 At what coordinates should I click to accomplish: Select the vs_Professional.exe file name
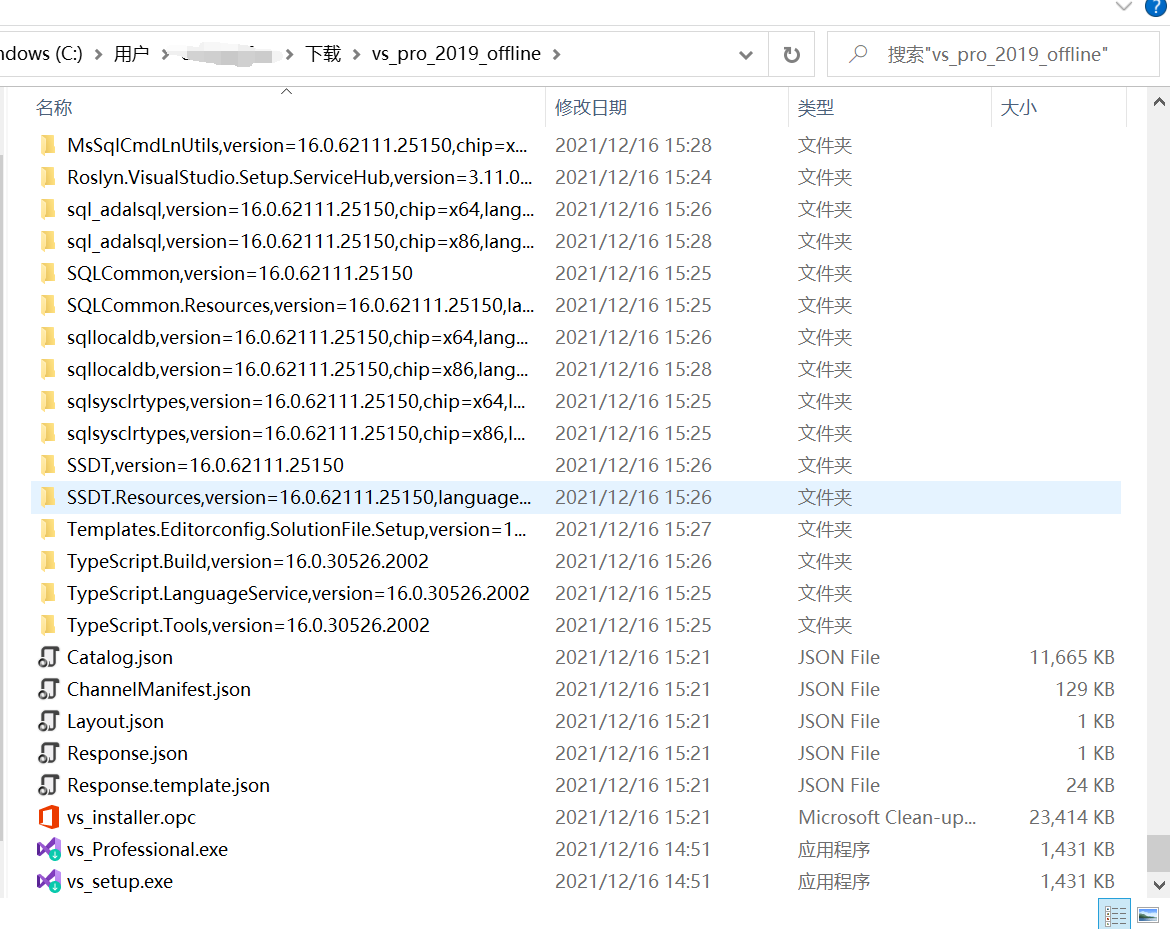(x=147, y=849)
